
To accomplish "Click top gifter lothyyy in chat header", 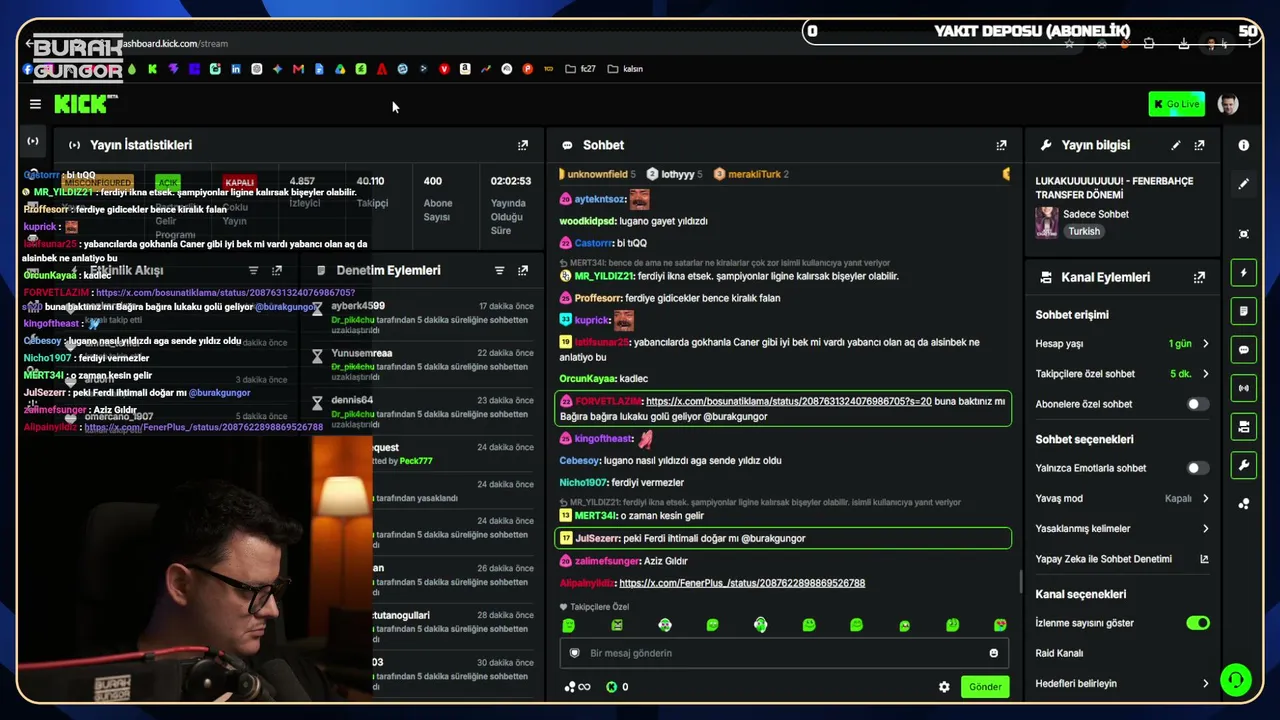I will coord(678,174).
